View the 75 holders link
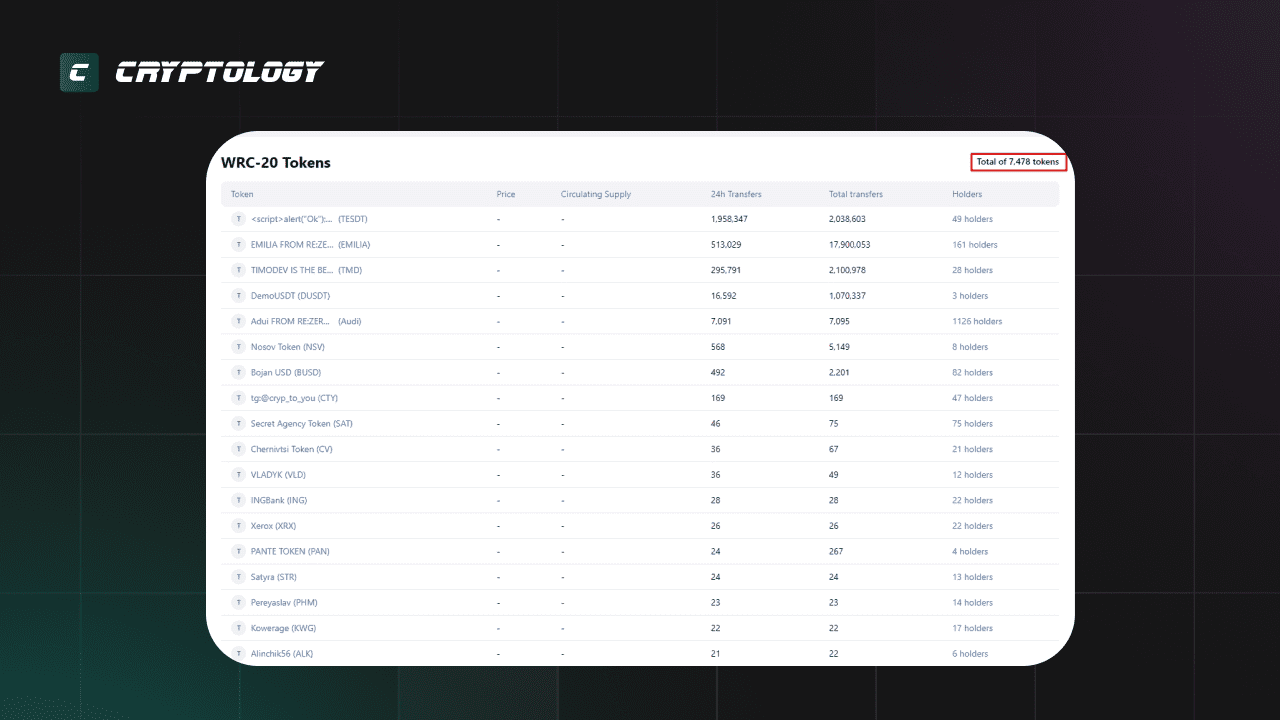This screenshot has height=720, width=1280. point(973,424)
